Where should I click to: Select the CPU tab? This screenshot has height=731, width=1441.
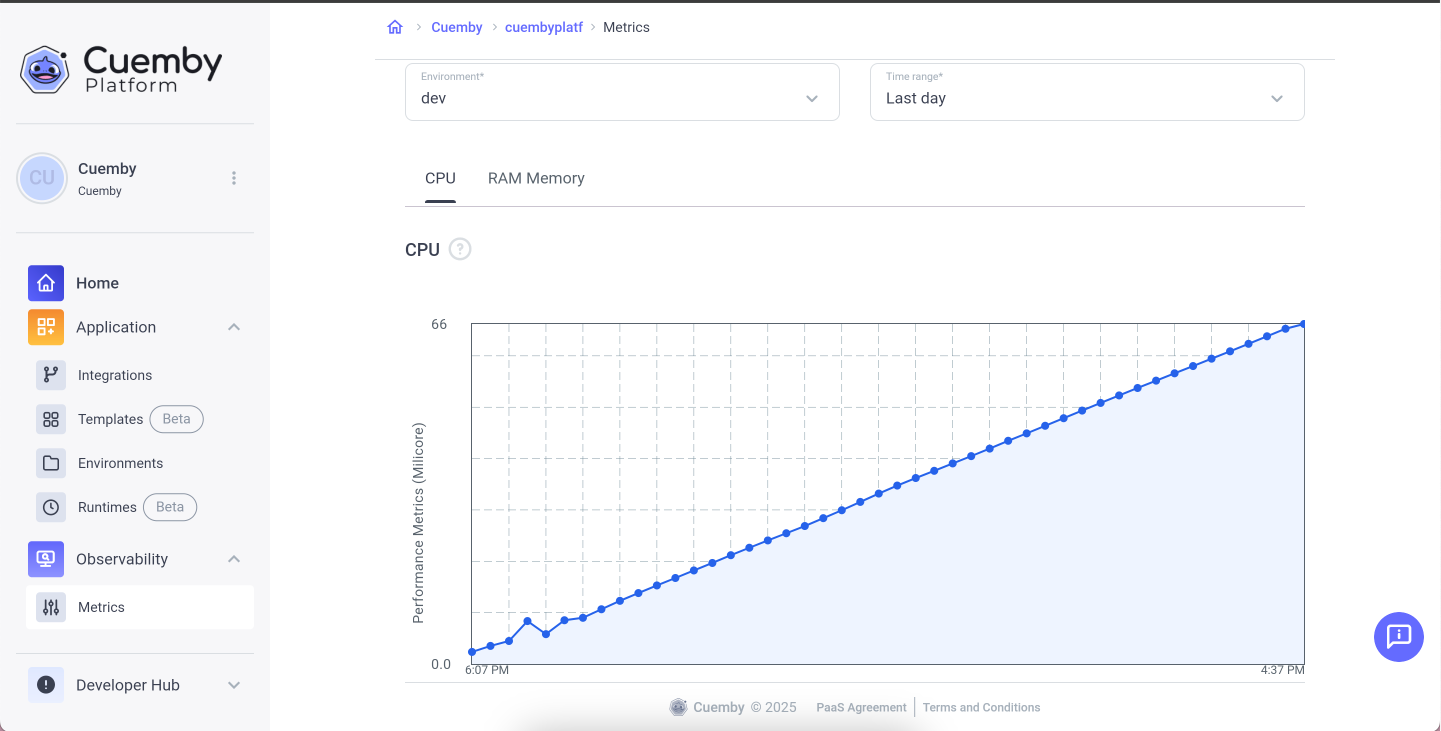pos(440,178)
